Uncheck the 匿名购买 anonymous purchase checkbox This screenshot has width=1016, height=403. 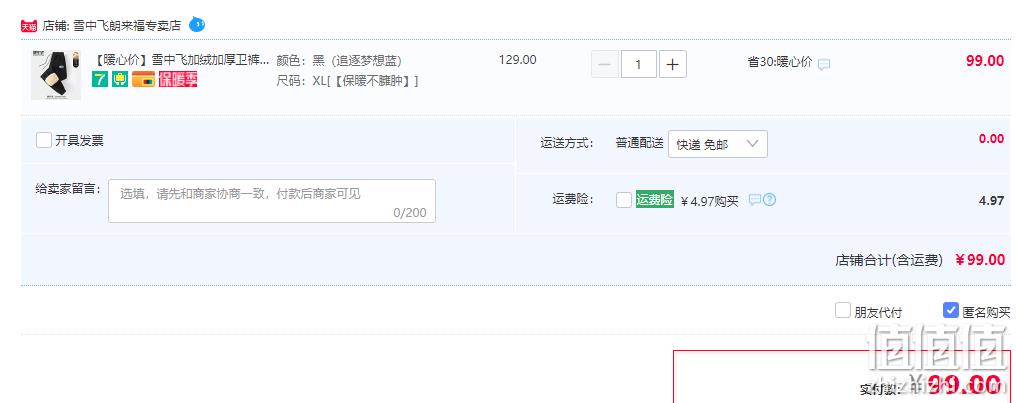coord(951,310)
